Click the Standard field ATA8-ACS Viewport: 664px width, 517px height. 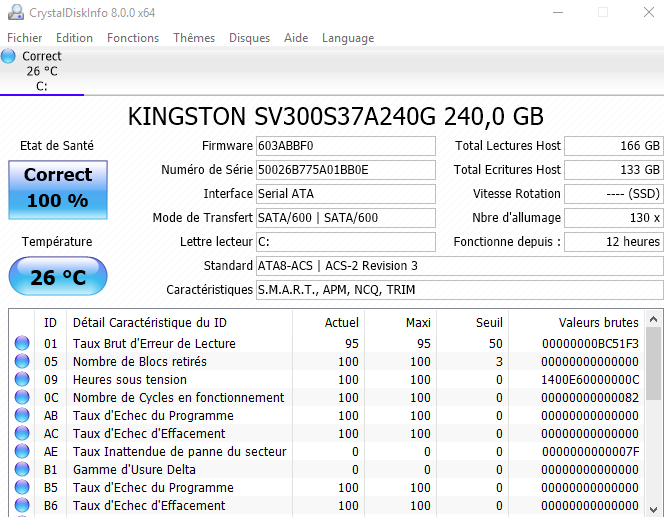(459, 265)
